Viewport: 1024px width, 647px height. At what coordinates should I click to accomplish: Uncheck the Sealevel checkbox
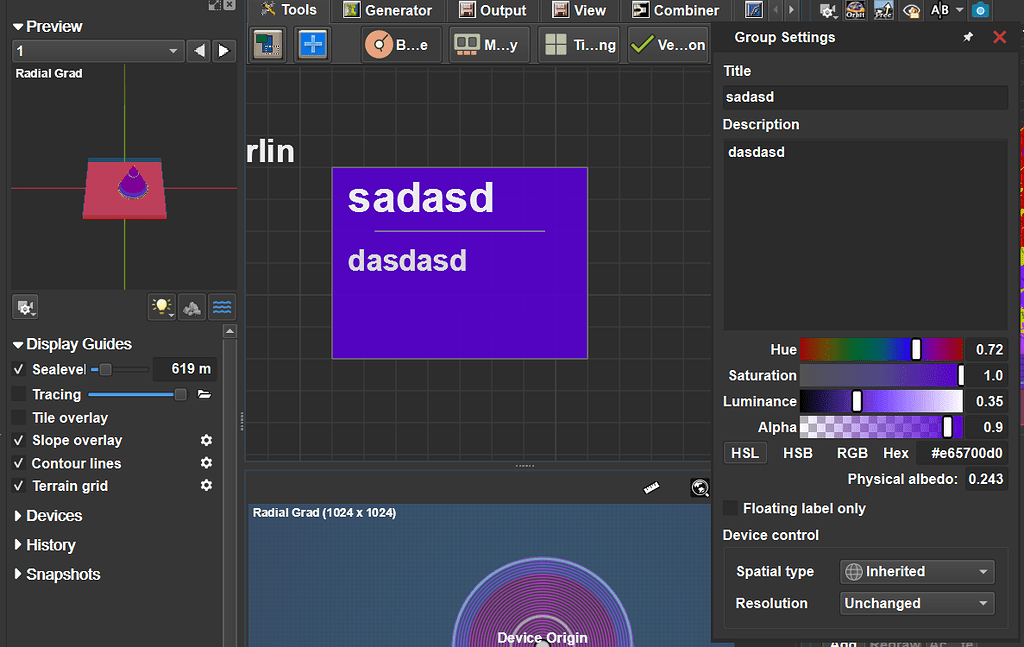point(19,369)
